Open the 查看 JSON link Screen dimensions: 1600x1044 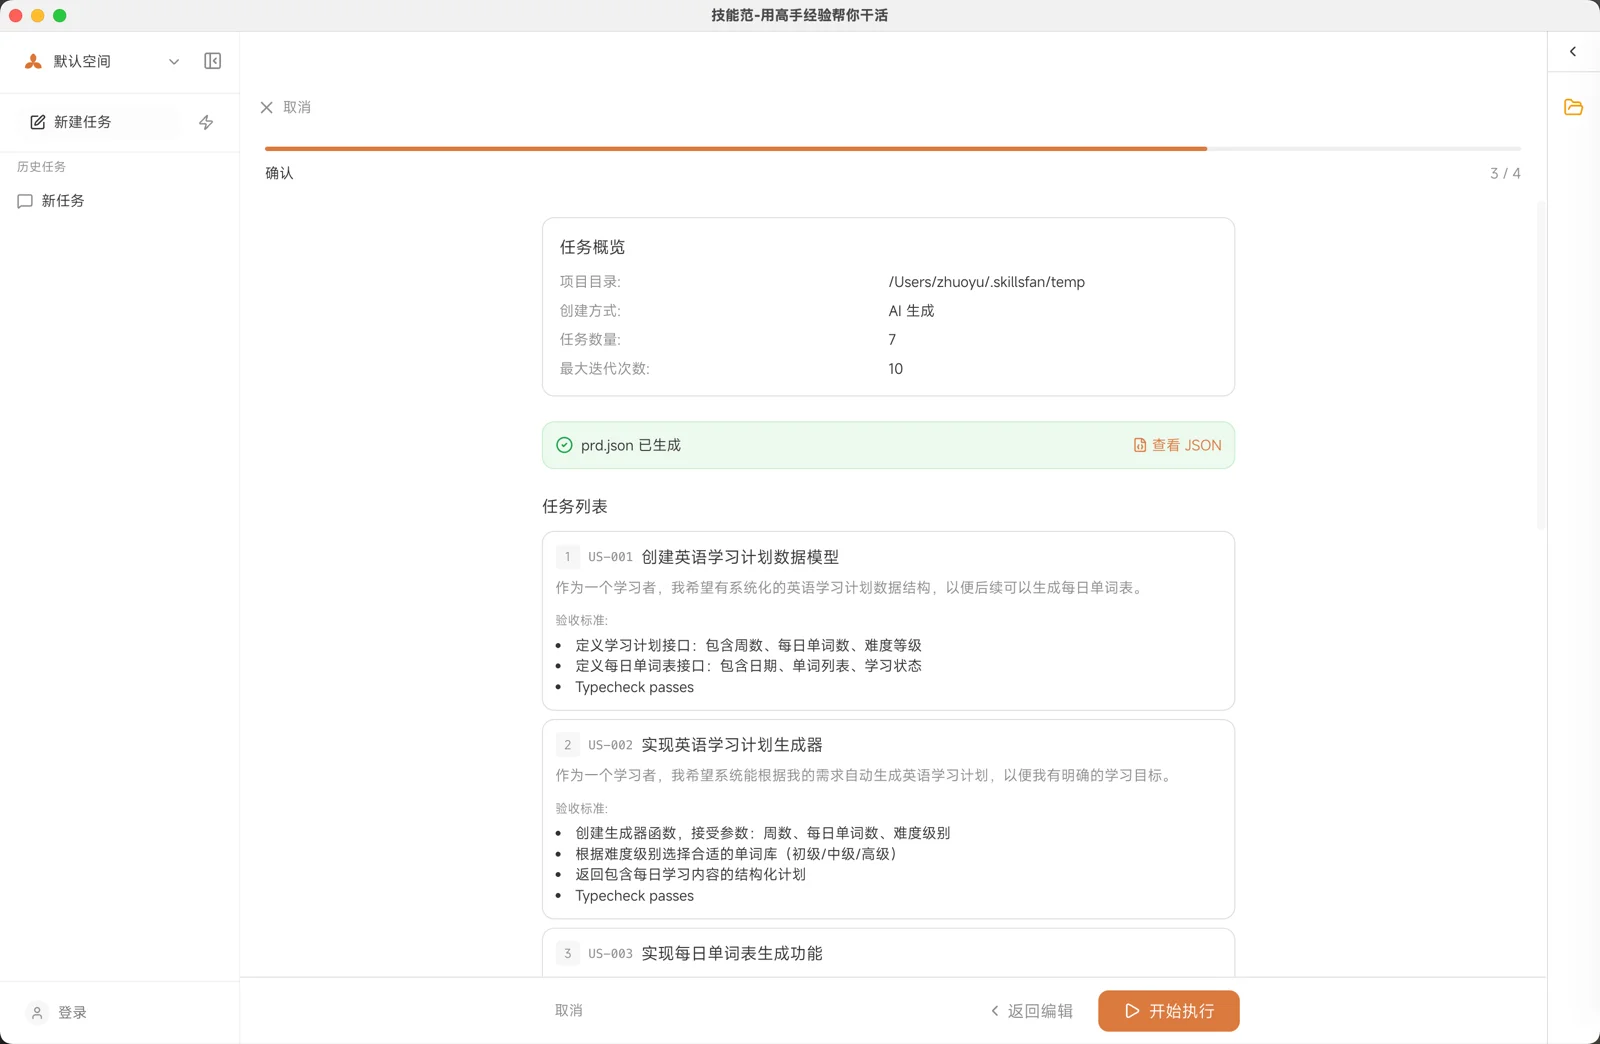1177,445
